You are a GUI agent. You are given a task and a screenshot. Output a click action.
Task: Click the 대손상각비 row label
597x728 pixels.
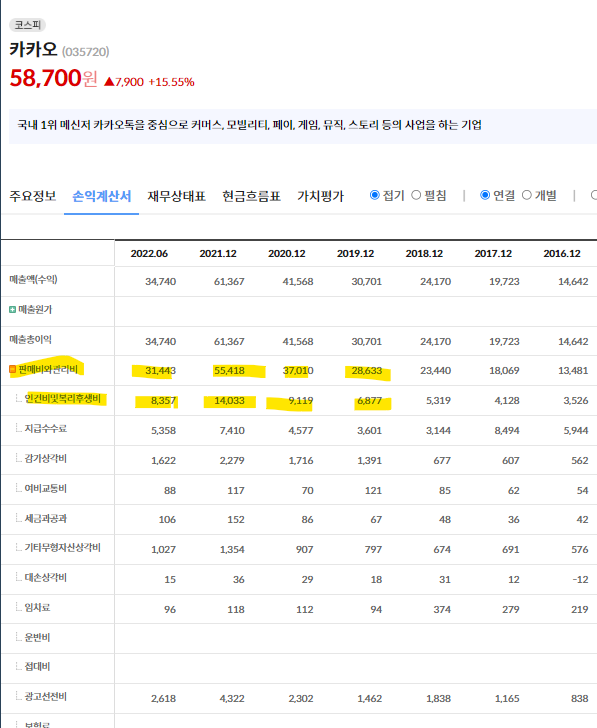pos(45,578)
